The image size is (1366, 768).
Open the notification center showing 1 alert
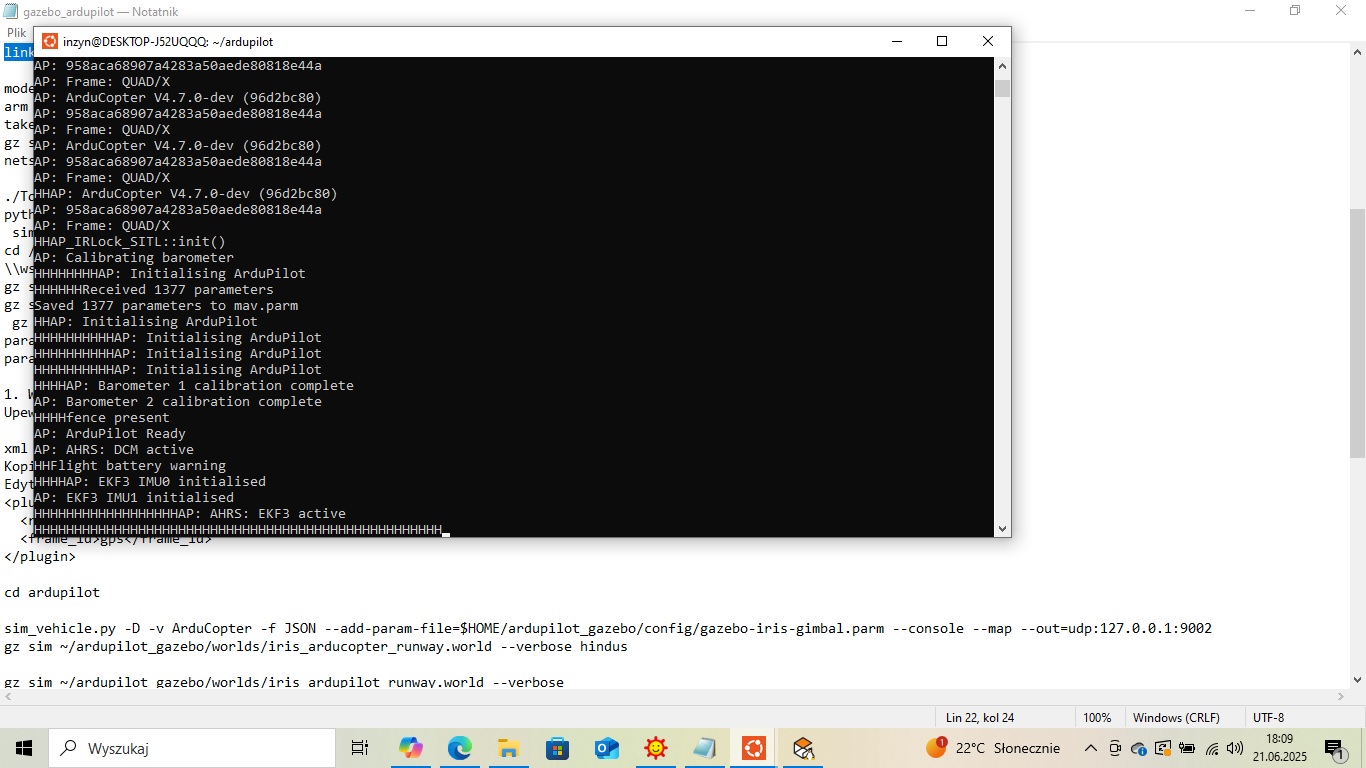[x=1335, y=748]
